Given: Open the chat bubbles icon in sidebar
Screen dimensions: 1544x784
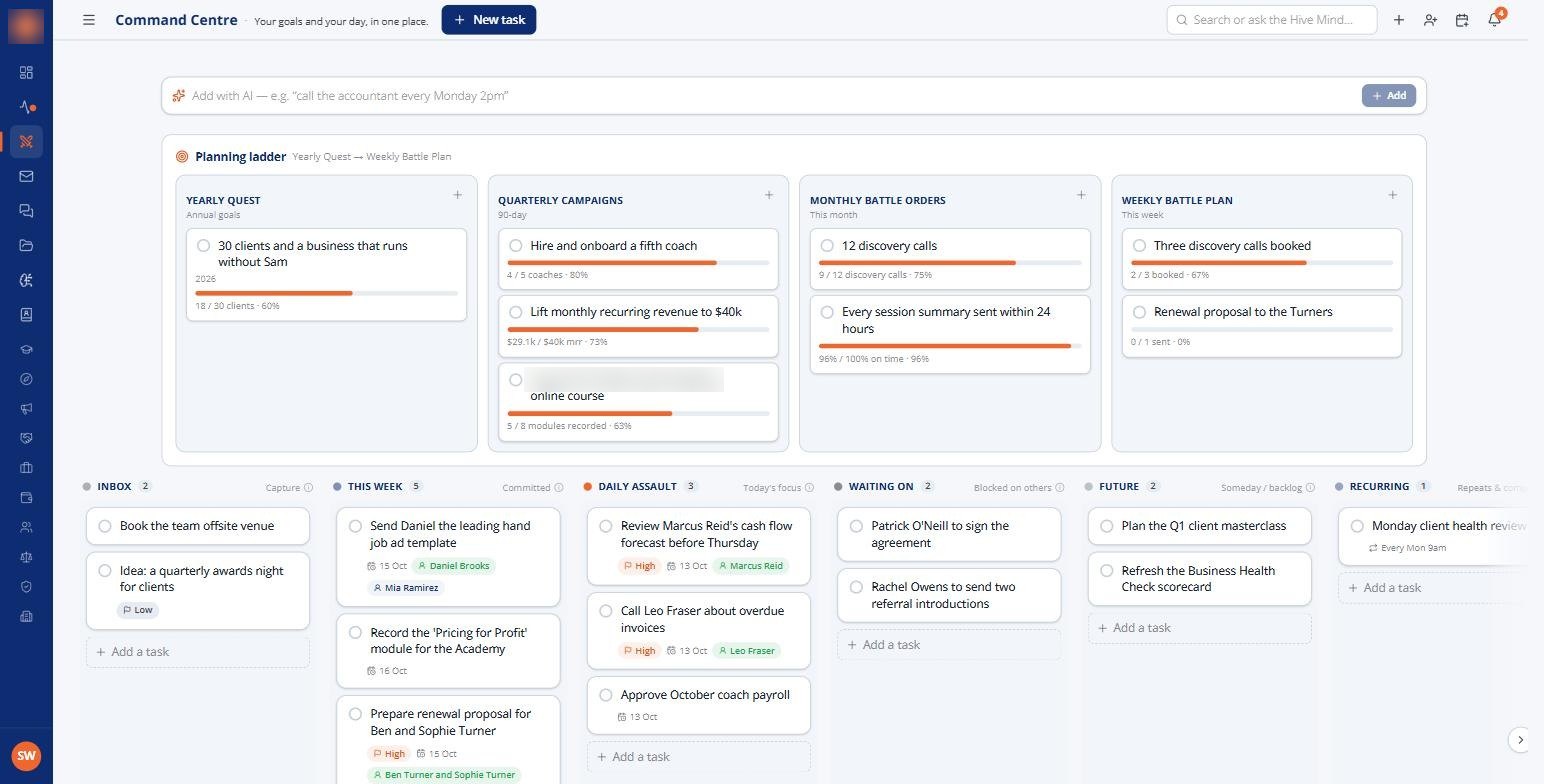Looking at the screenshot, I should (26, 211).
